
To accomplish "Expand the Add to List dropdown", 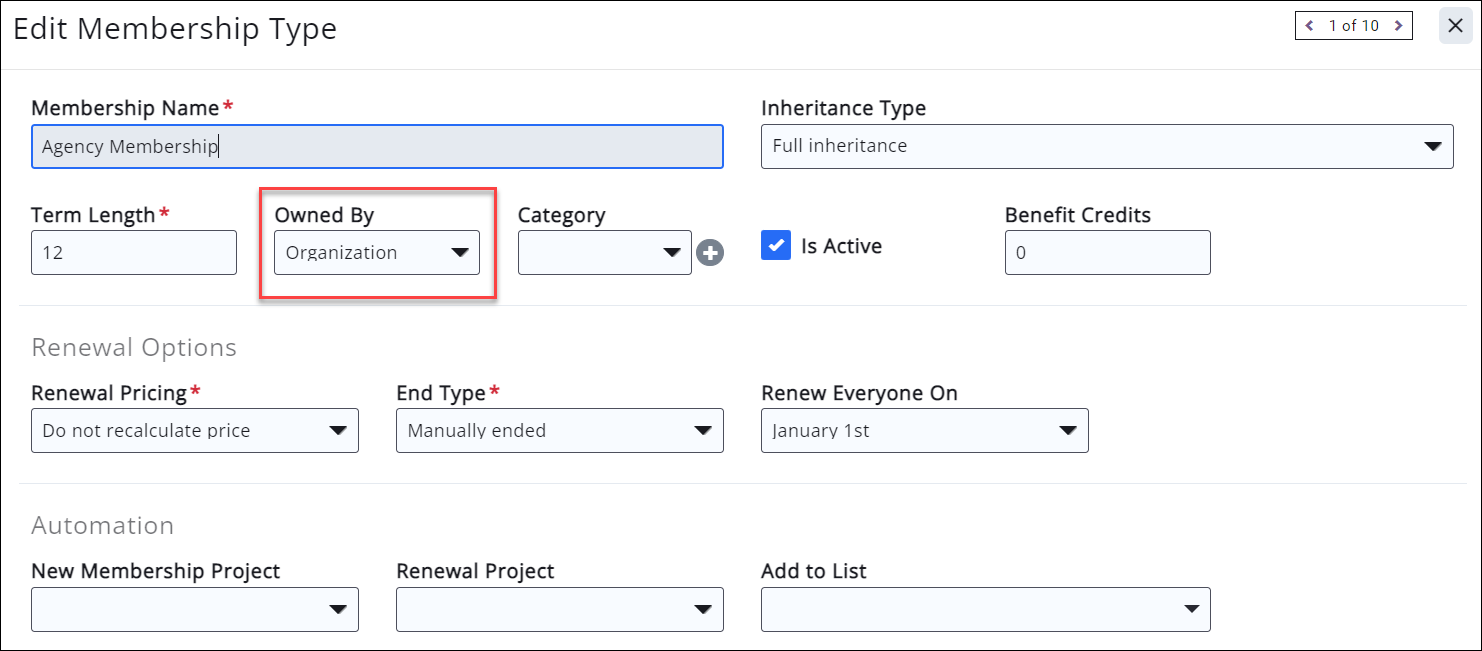I will pos(985,609).
